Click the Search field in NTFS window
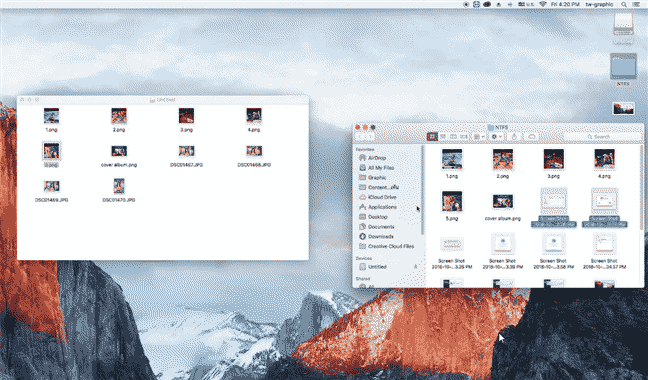The image size is (648, 380). click(602, 136)
